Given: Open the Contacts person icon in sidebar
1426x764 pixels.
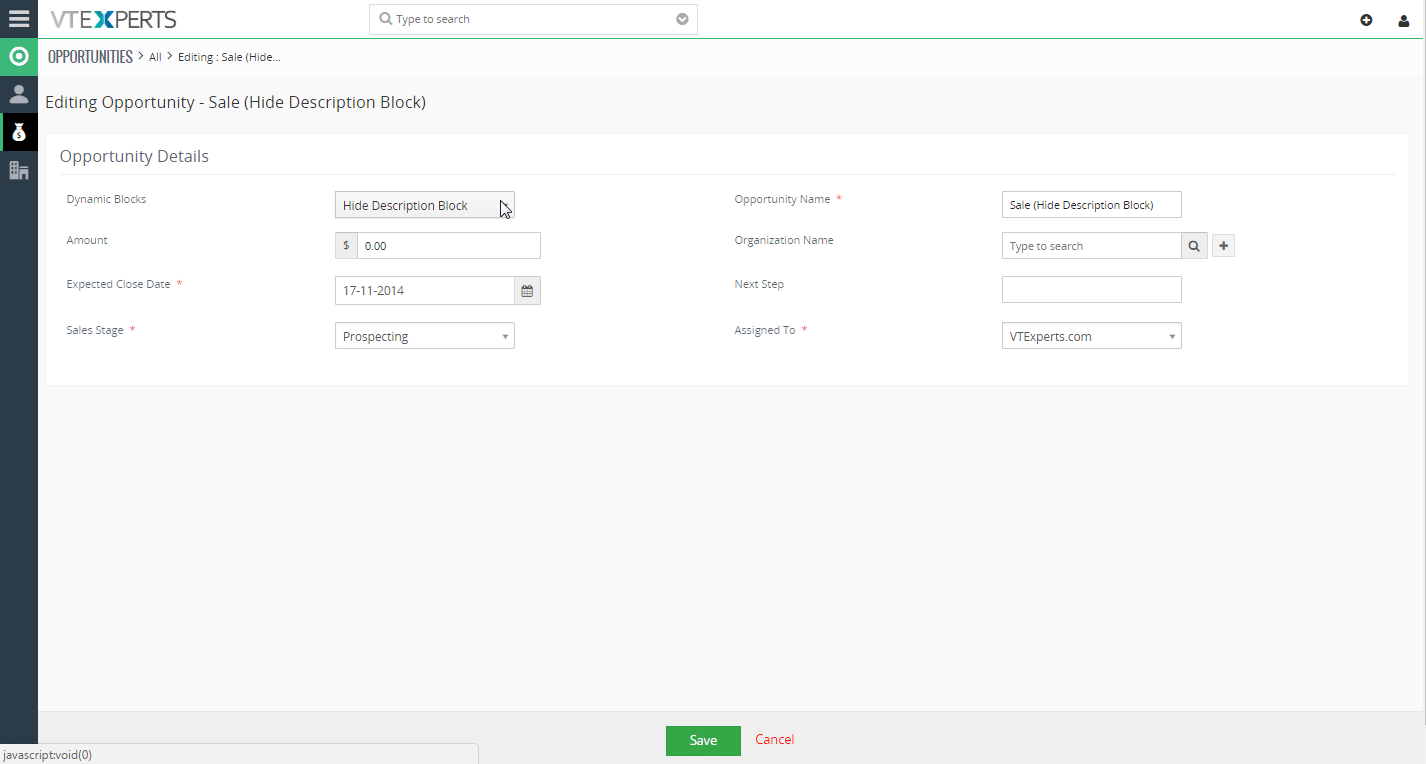Looking at the screenshot, I should [19, 95].
